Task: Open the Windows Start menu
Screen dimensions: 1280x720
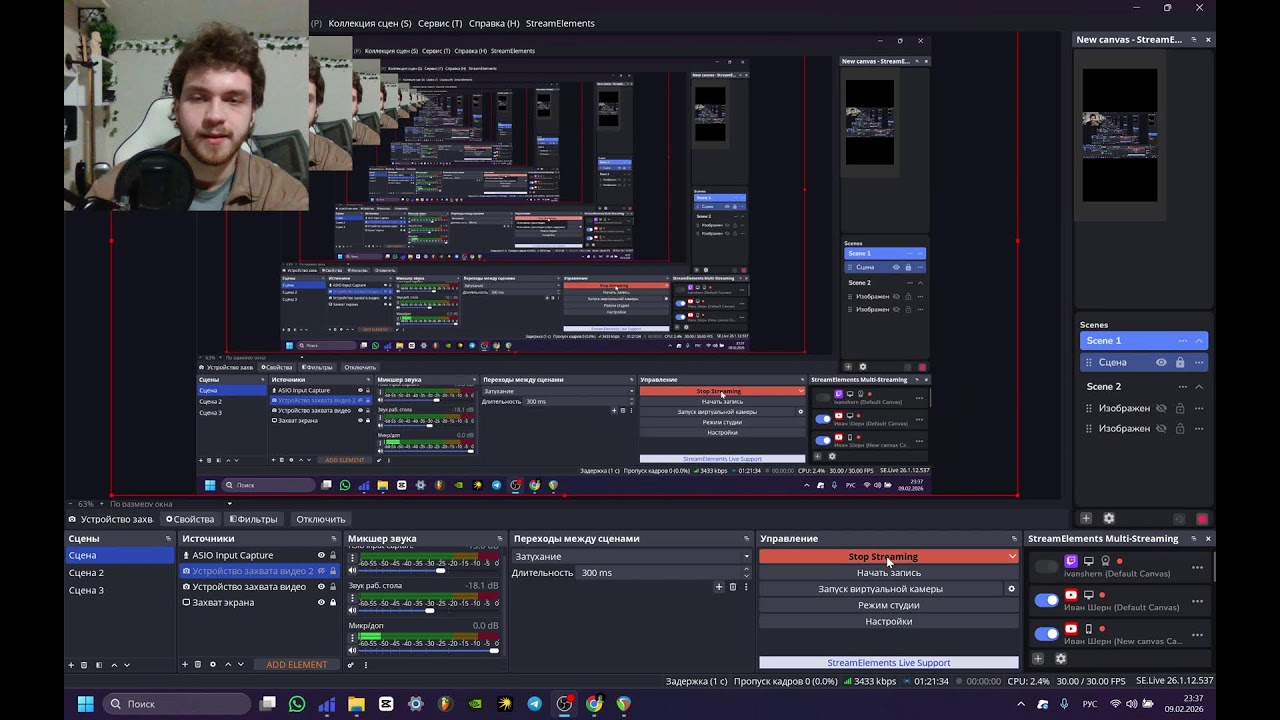Action: tap(85, 704)
